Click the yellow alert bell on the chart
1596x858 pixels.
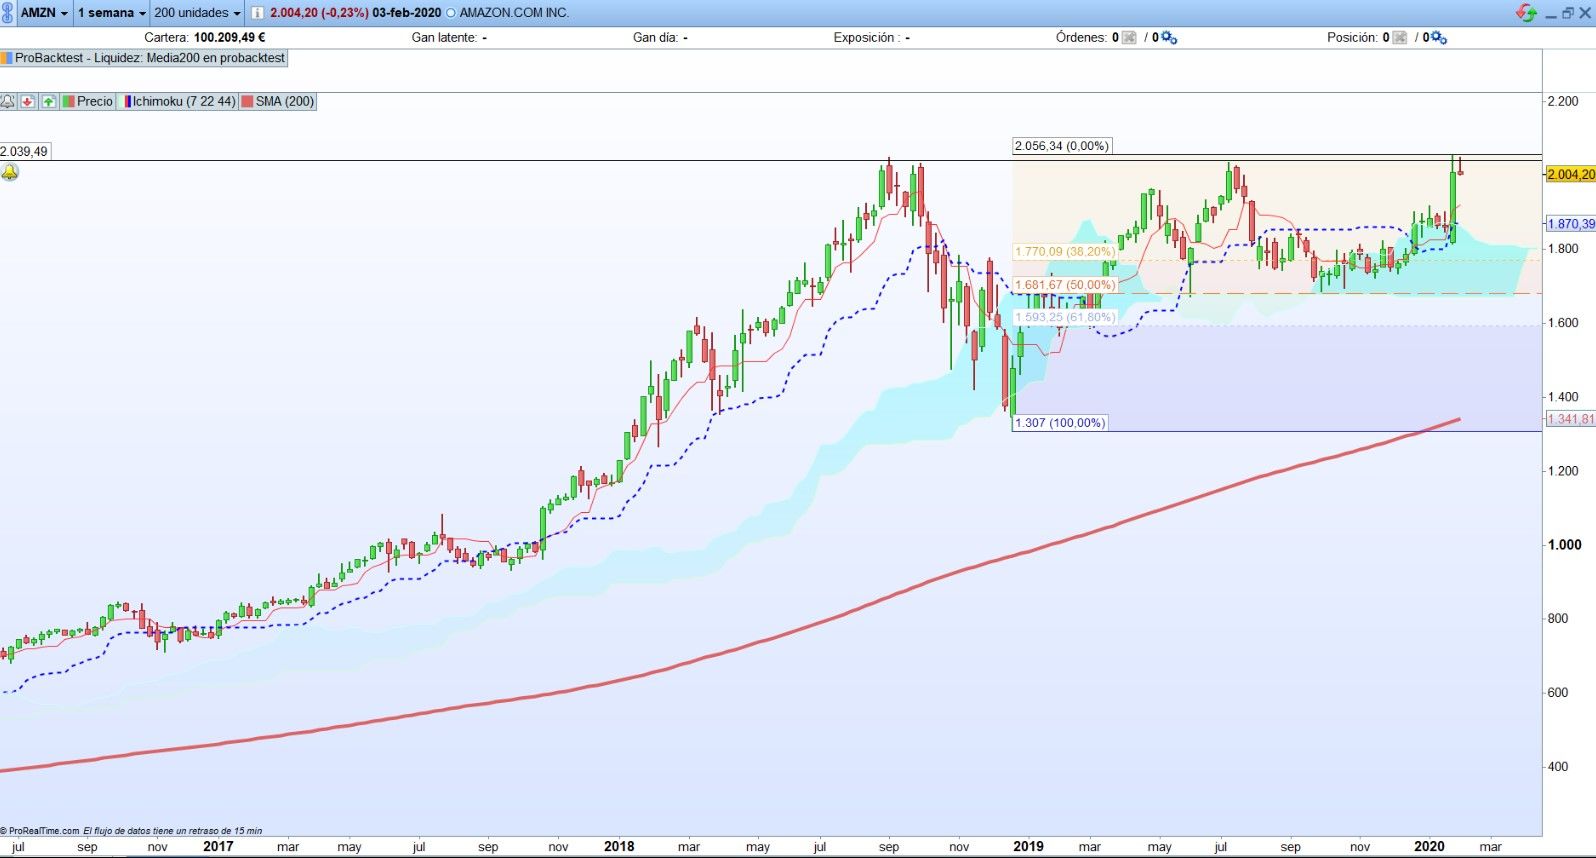[x=10, y=173]
